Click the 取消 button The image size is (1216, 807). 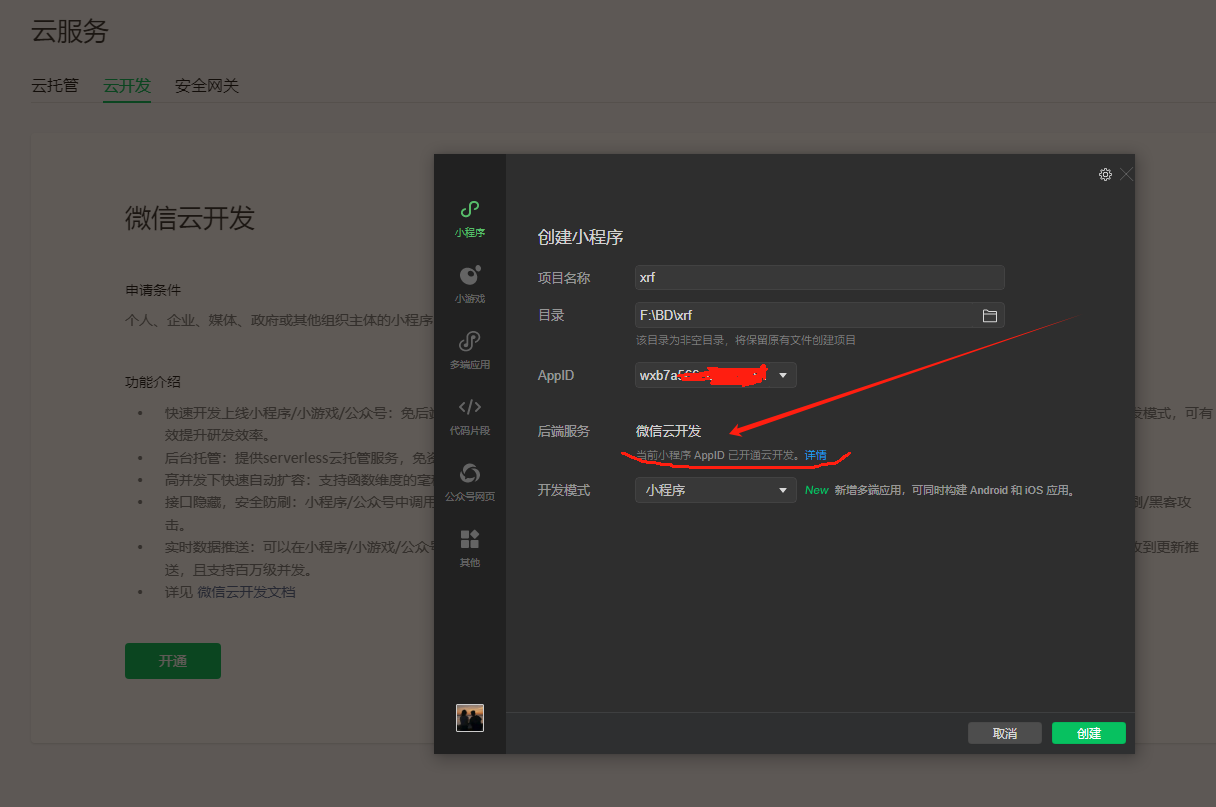(1005, 733)
